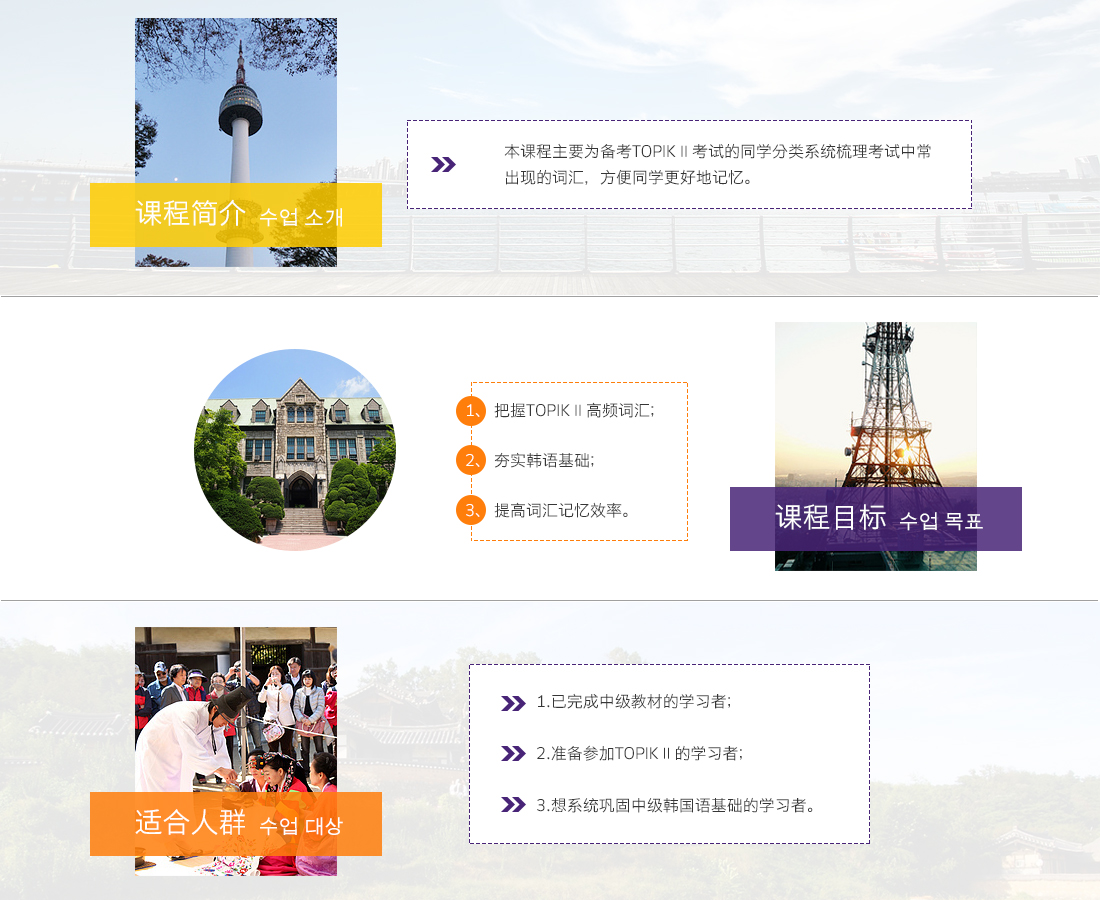Click the orange number 2 circle
This screenshot has height=900, width=1100.
pyautogui.click(x=470, y=460)
